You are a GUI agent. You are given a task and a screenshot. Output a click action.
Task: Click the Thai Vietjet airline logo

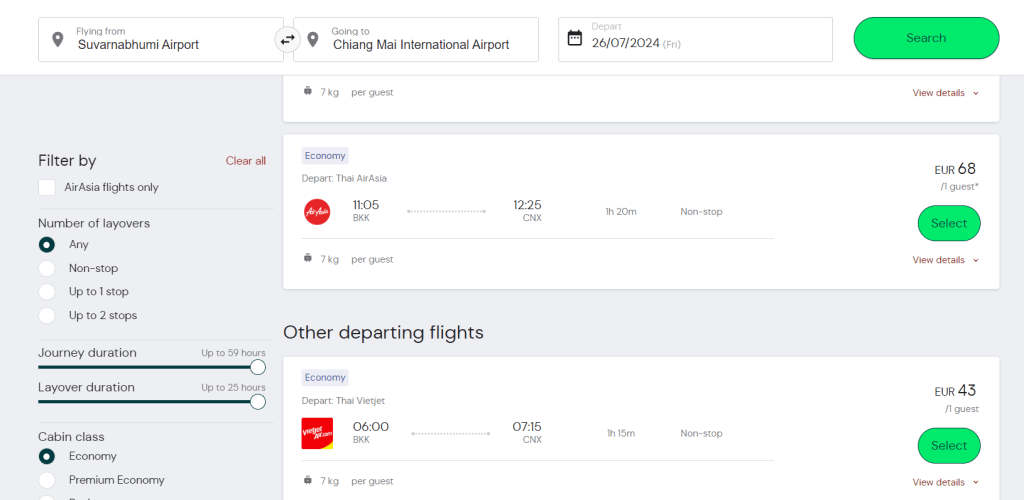click(317, 433)
